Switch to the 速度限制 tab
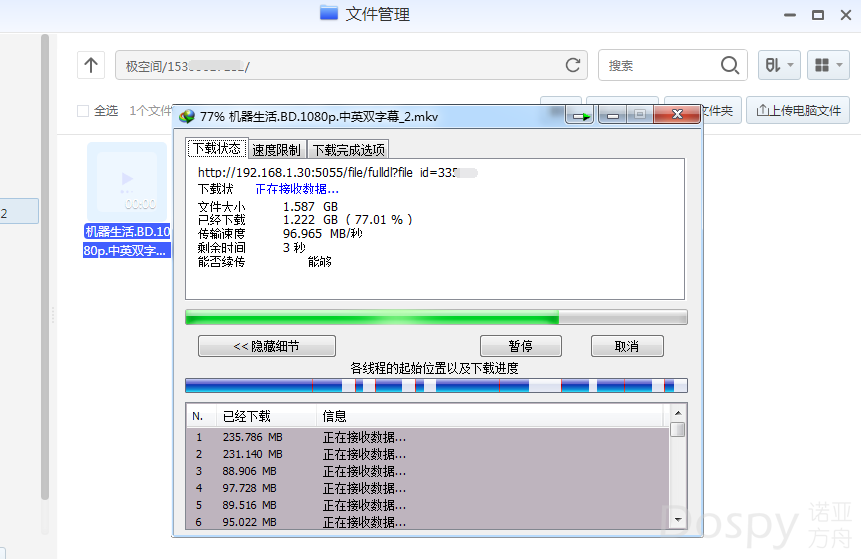The image size is (861, 559). (276, 150)
